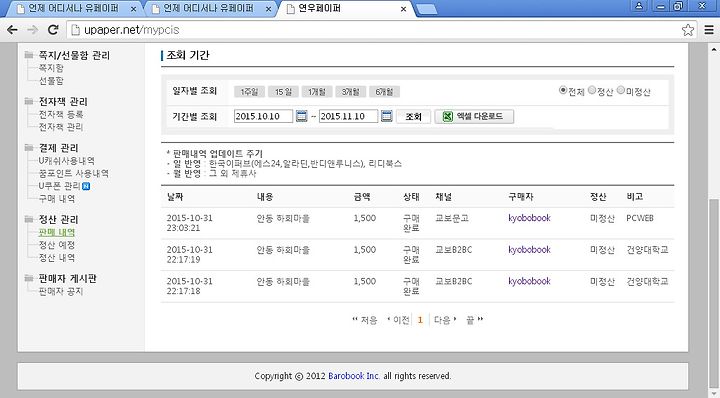Screen dimensions: 720x398
Task: Click the PCWEB note cell
Action: click(x=640, y=218)
